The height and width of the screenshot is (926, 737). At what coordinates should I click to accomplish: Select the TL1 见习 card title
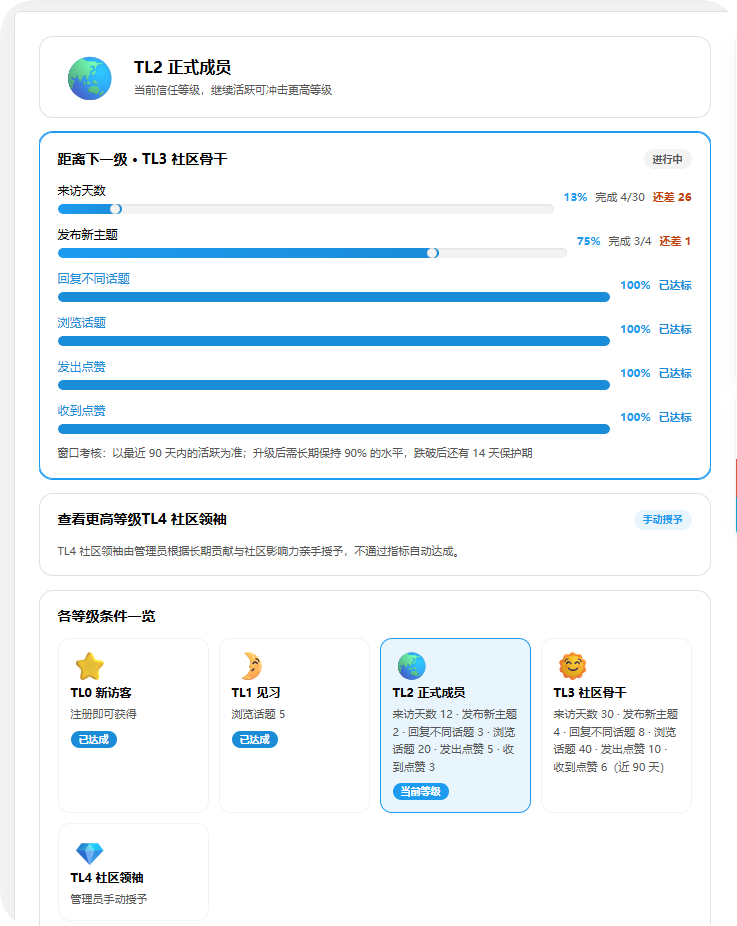coord(256,693)
